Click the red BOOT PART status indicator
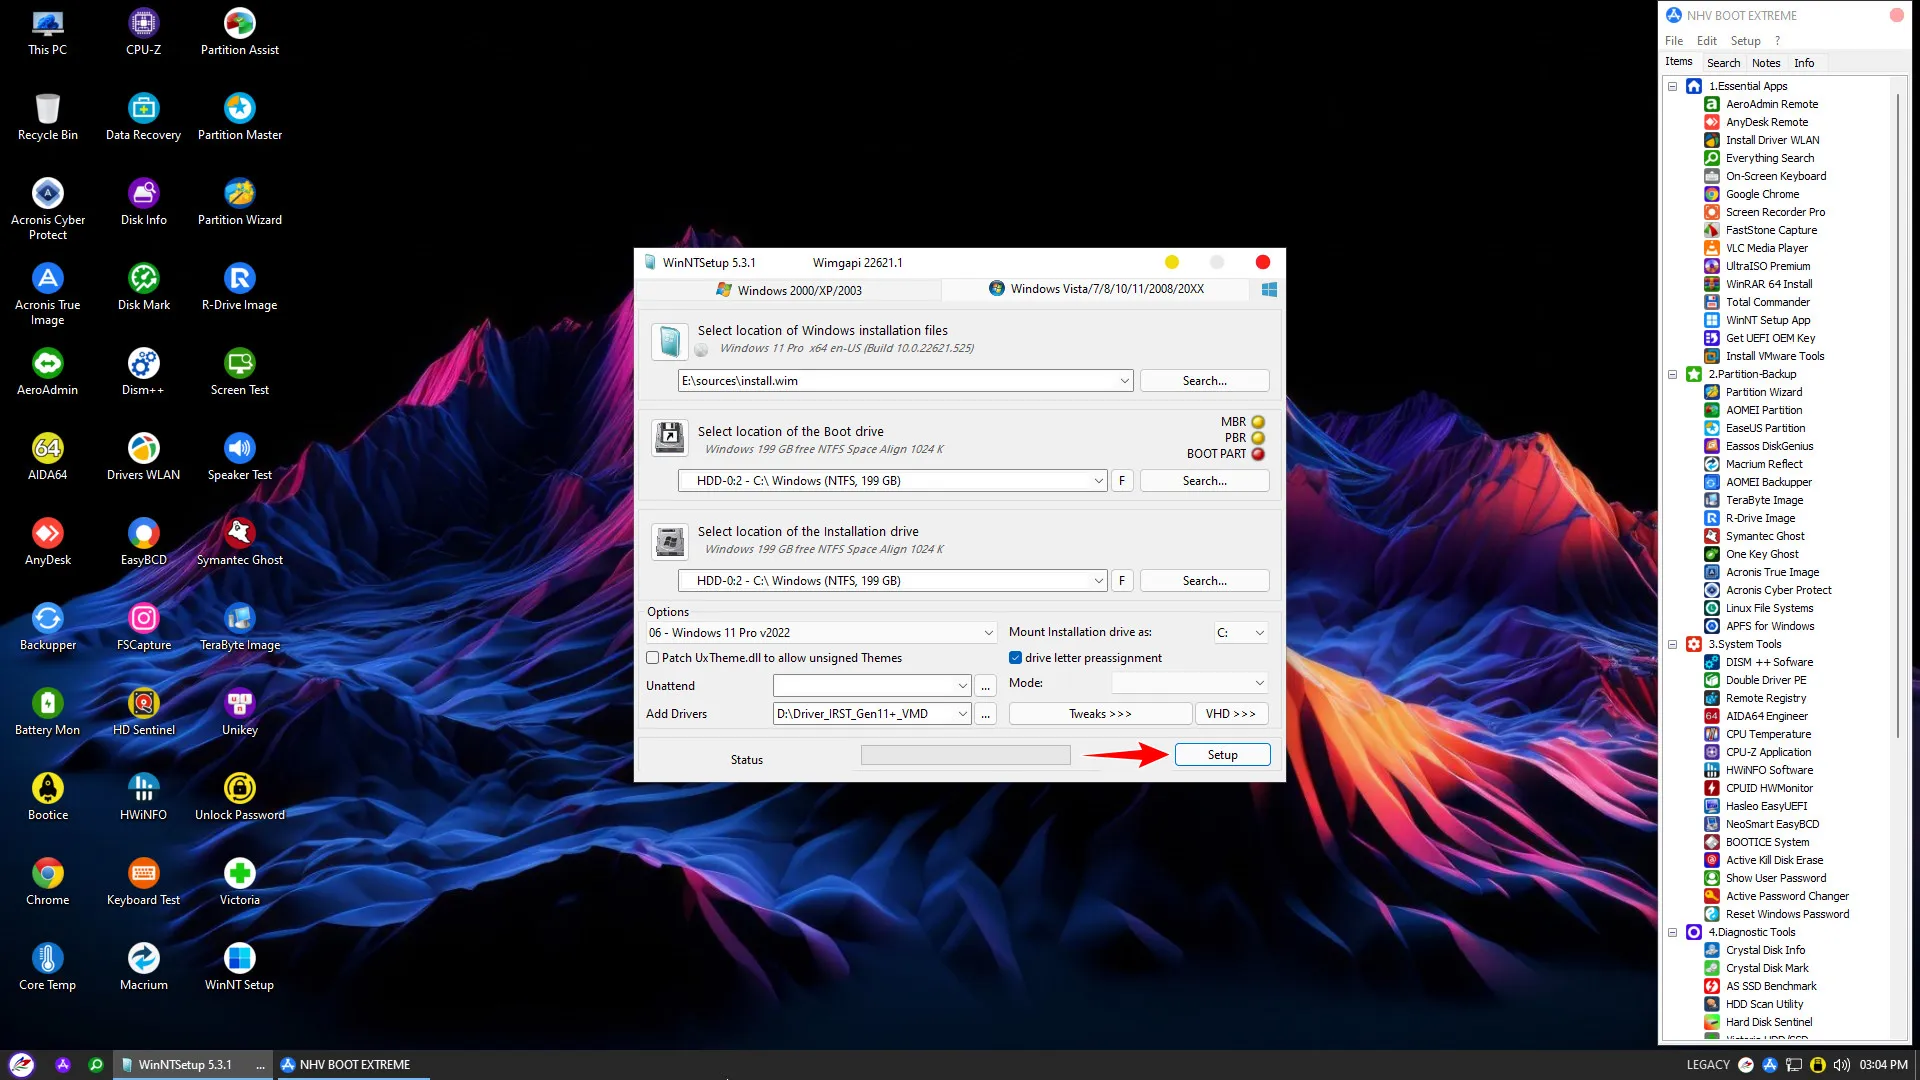1920x1080 pixels. tap(1258, 454)
